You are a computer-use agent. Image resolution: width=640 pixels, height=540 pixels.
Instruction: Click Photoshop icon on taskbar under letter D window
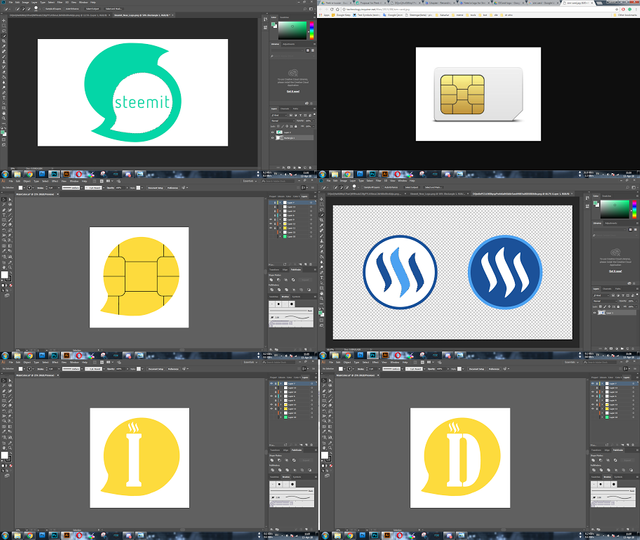pyautogui.click(x=374, y=535)
